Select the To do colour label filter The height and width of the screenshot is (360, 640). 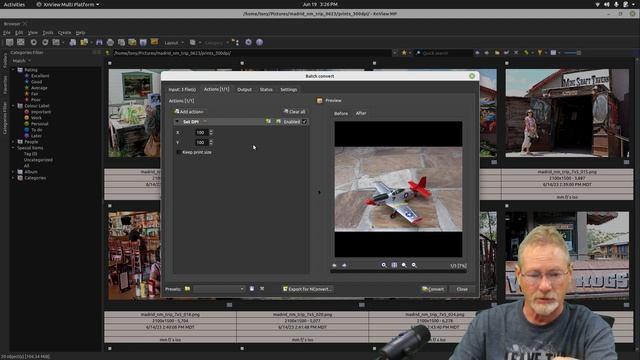pyautogui.click(x=36, y=130)
